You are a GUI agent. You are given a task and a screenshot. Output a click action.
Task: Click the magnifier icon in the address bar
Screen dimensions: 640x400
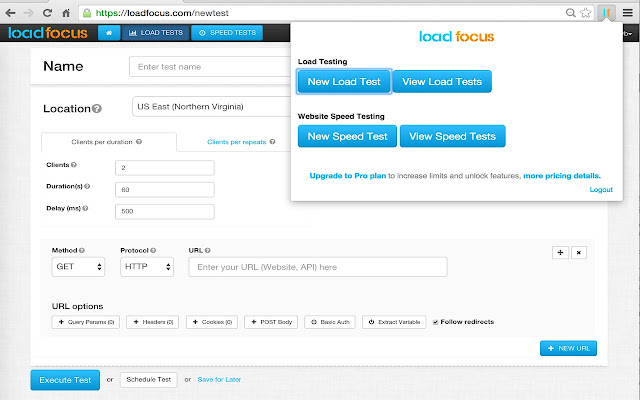coord(570,13)
